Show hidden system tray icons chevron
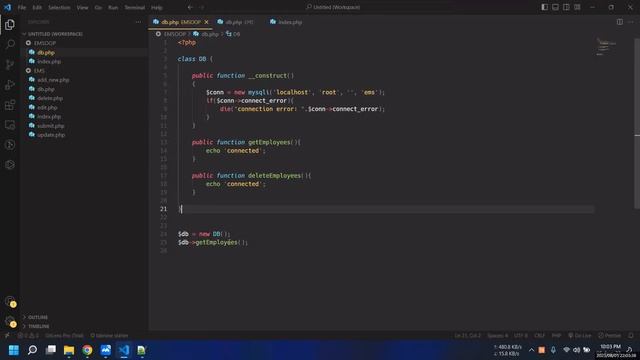Viewport: 640px width, 360px height. tap(531, 350)
